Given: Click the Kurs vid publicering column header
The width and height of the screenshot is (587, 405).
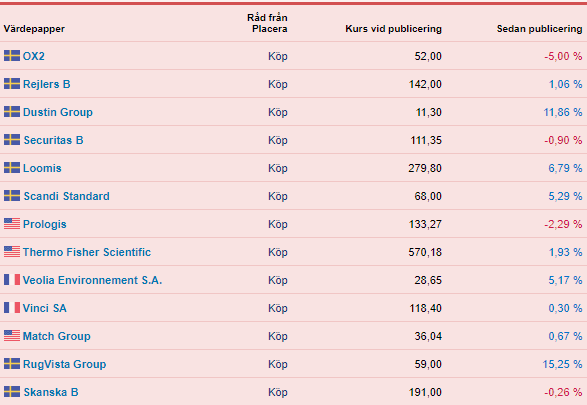Looking at the screenshot, I should tap(393, 29).
